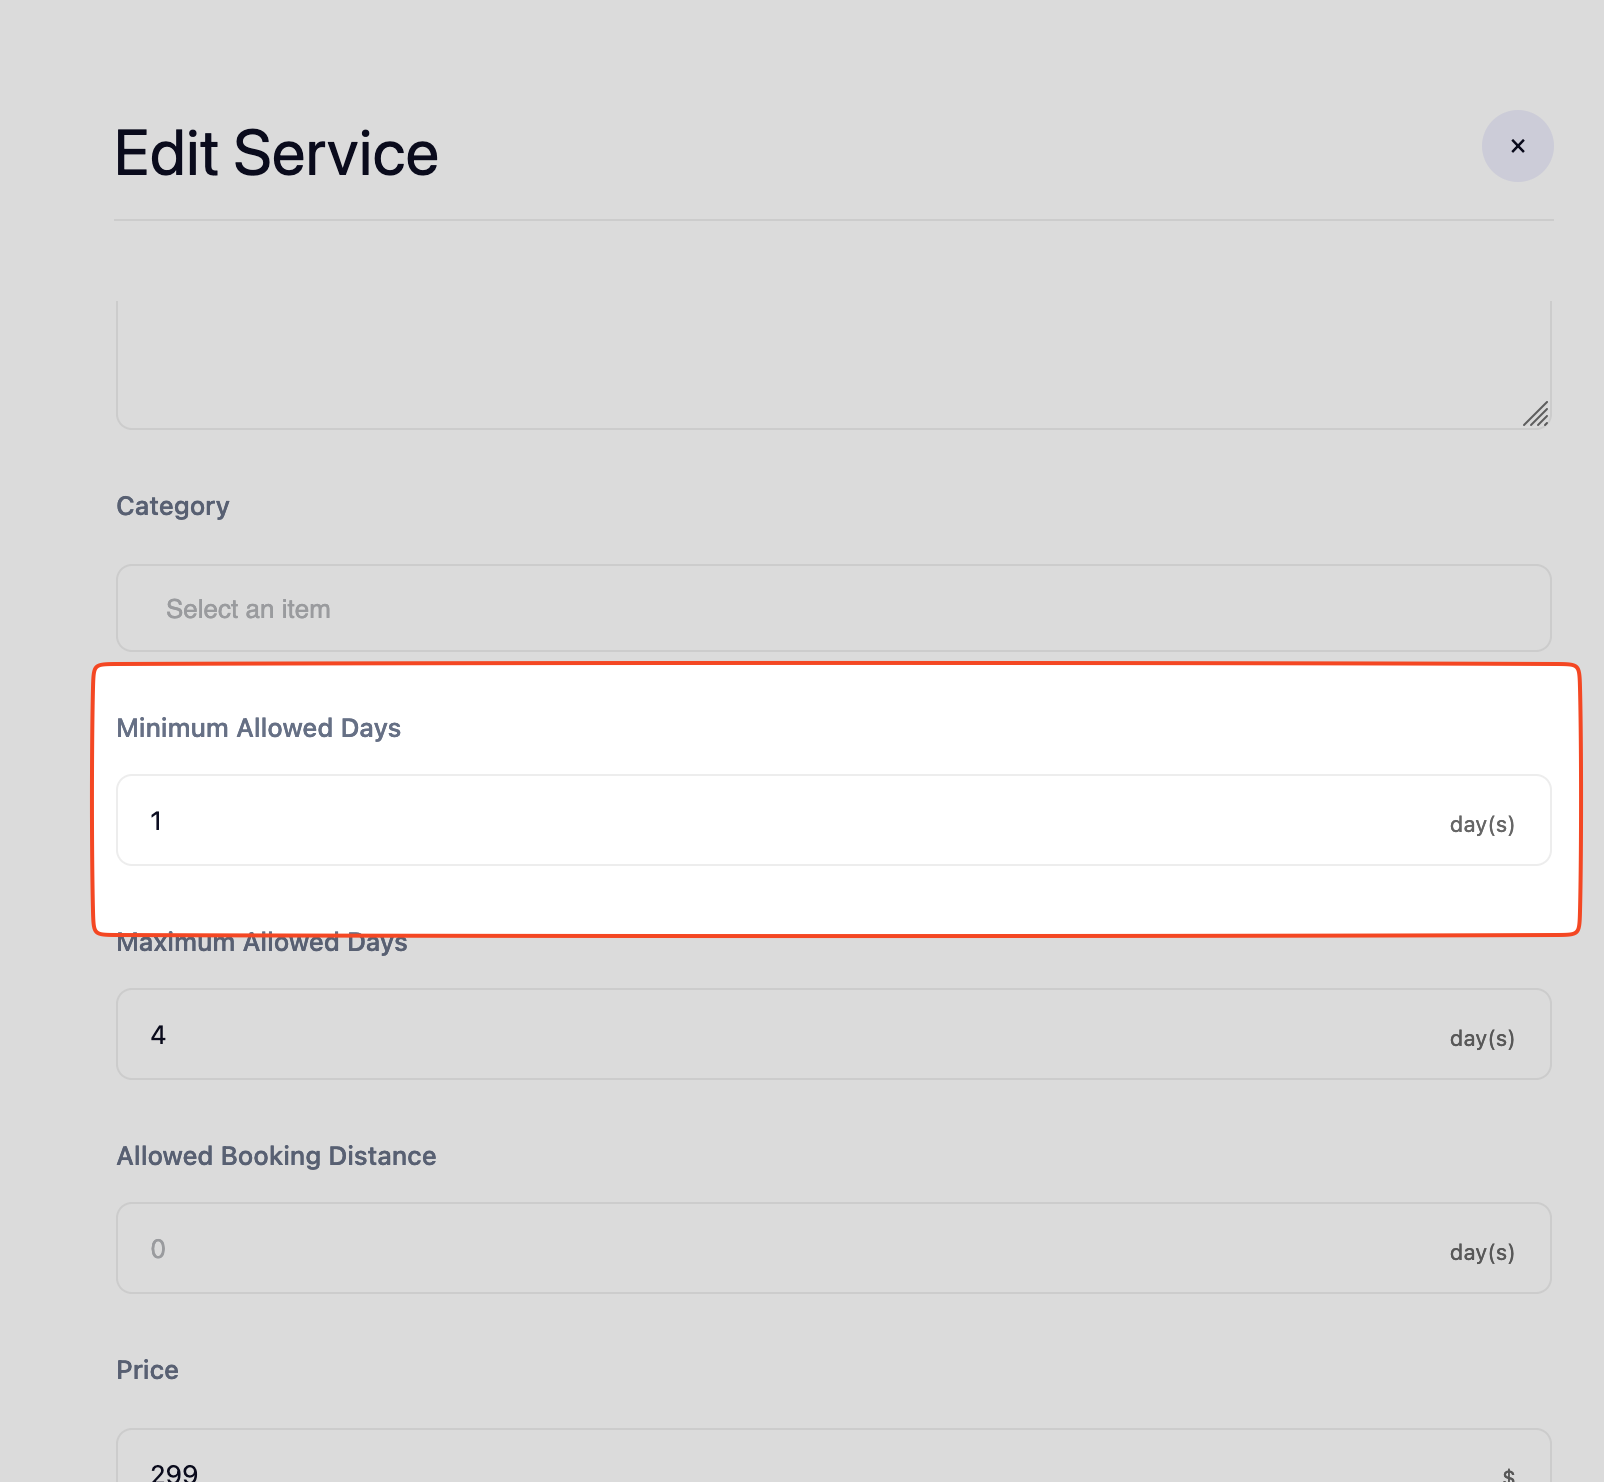
Task: Open the Category dropdown
Action: pos(833,608)
